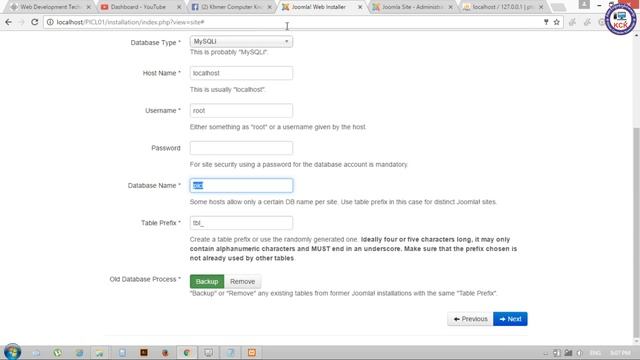Click the Next button

point(510,319)
